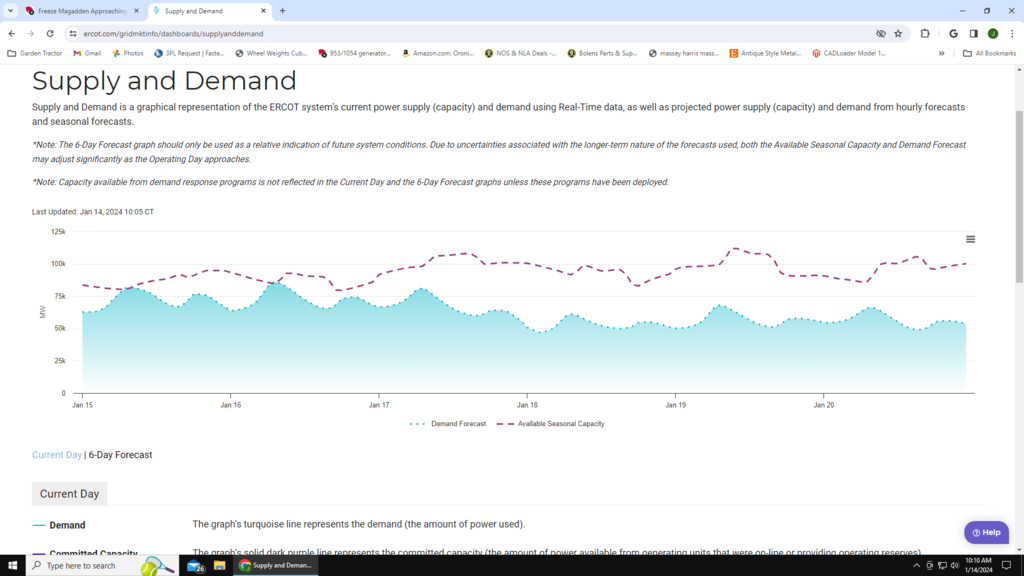The height and width of the screenshot is (576, 1024).
Task: Click the Current Day link
Action: point(57,455)
